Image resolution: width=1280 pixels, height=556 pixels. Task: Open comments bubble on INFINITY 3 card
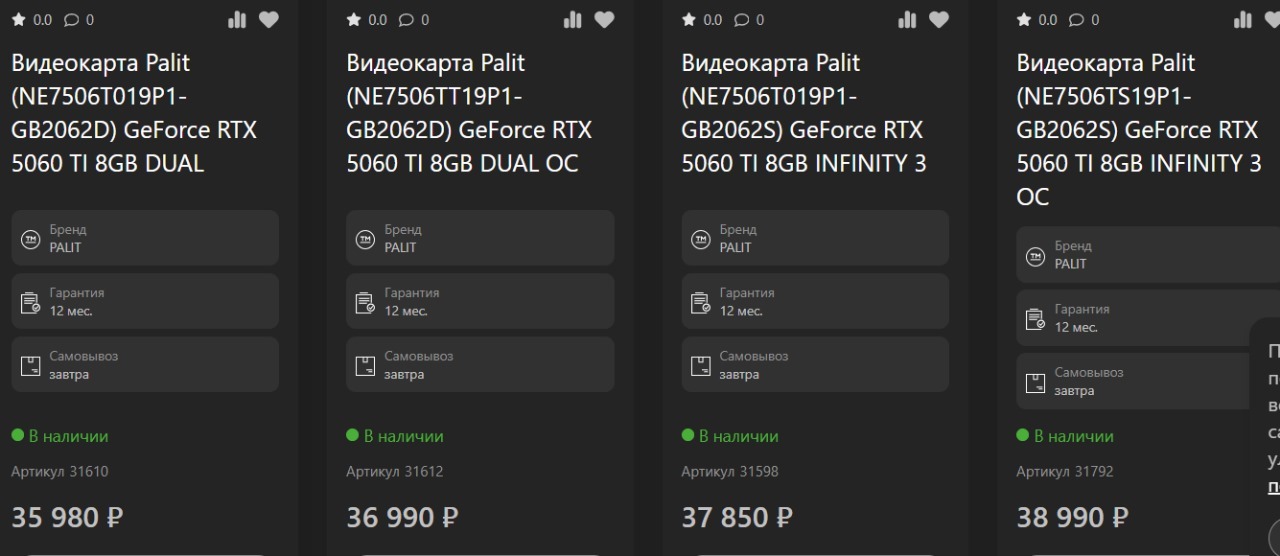click(x=748, y=19)
